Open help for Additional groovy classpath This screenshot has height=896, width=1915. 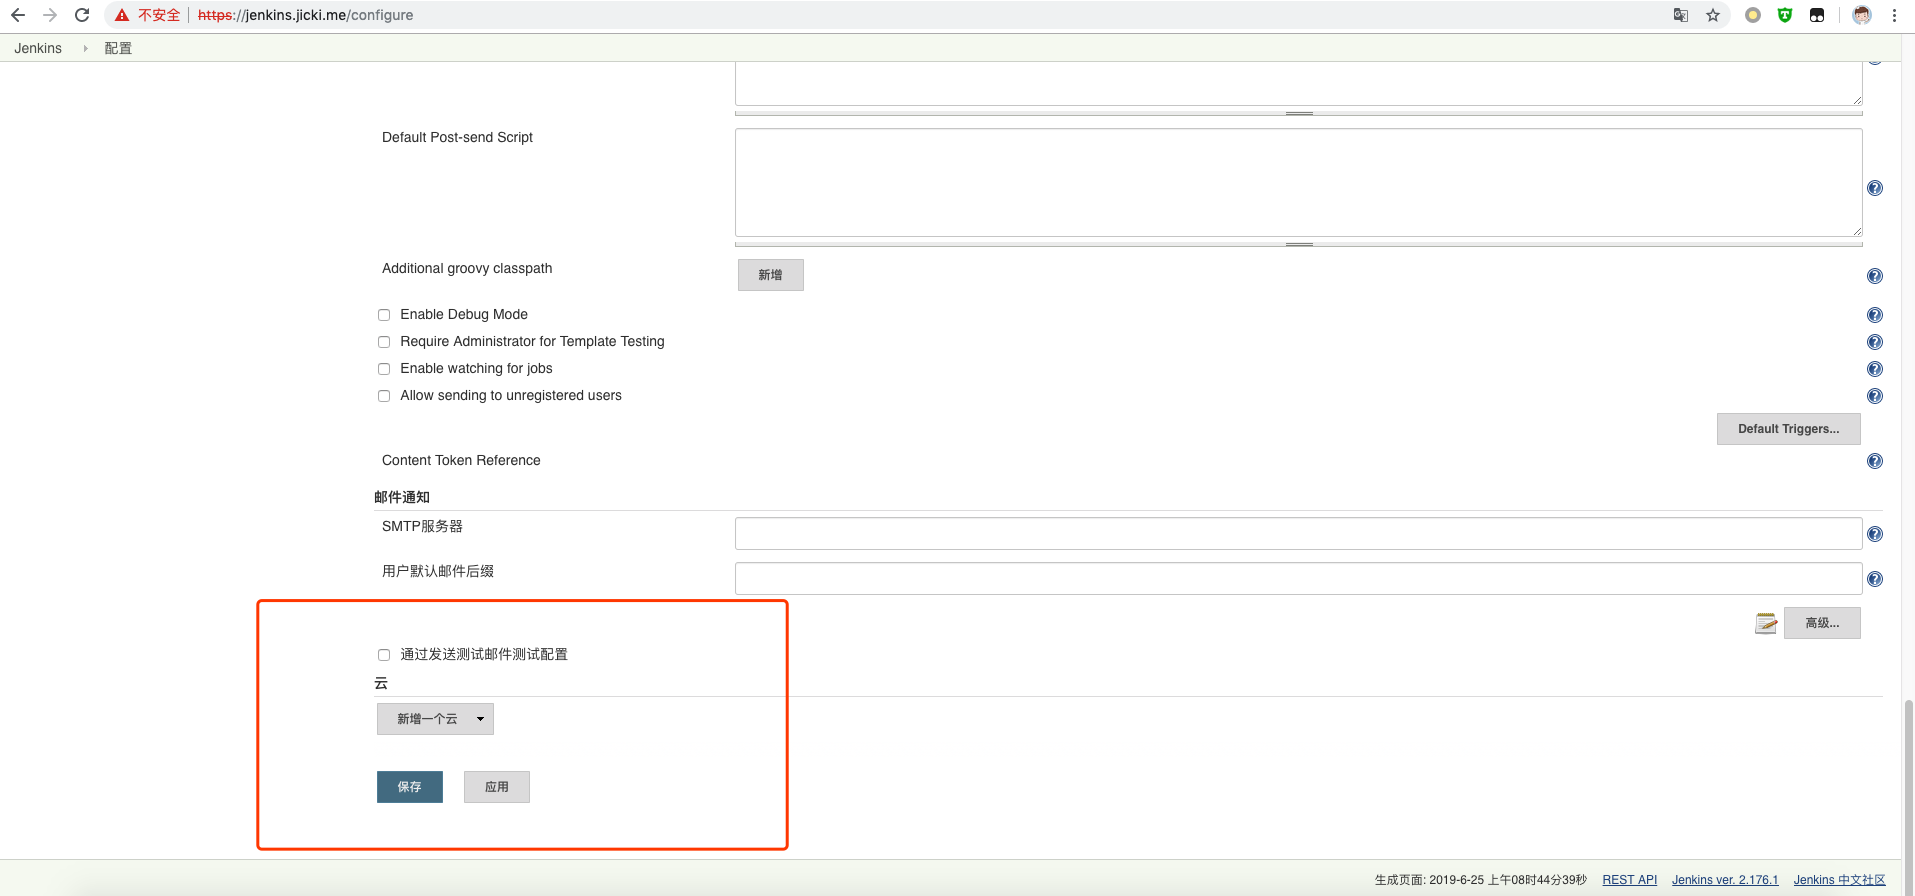pos(1875,276)
